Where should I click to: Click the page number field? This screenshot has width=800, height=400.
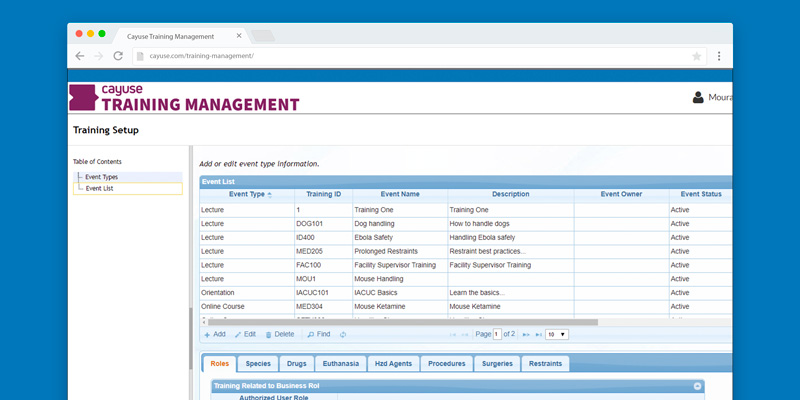497,335
